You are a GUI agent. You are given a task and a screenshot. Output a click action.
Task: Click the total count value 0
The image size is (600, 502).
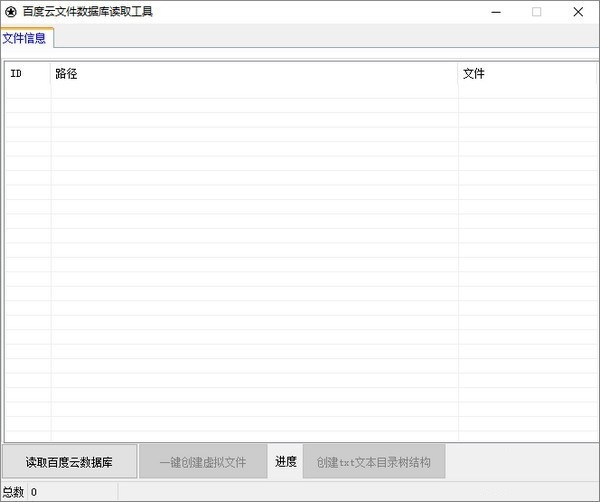coord(34,492)
